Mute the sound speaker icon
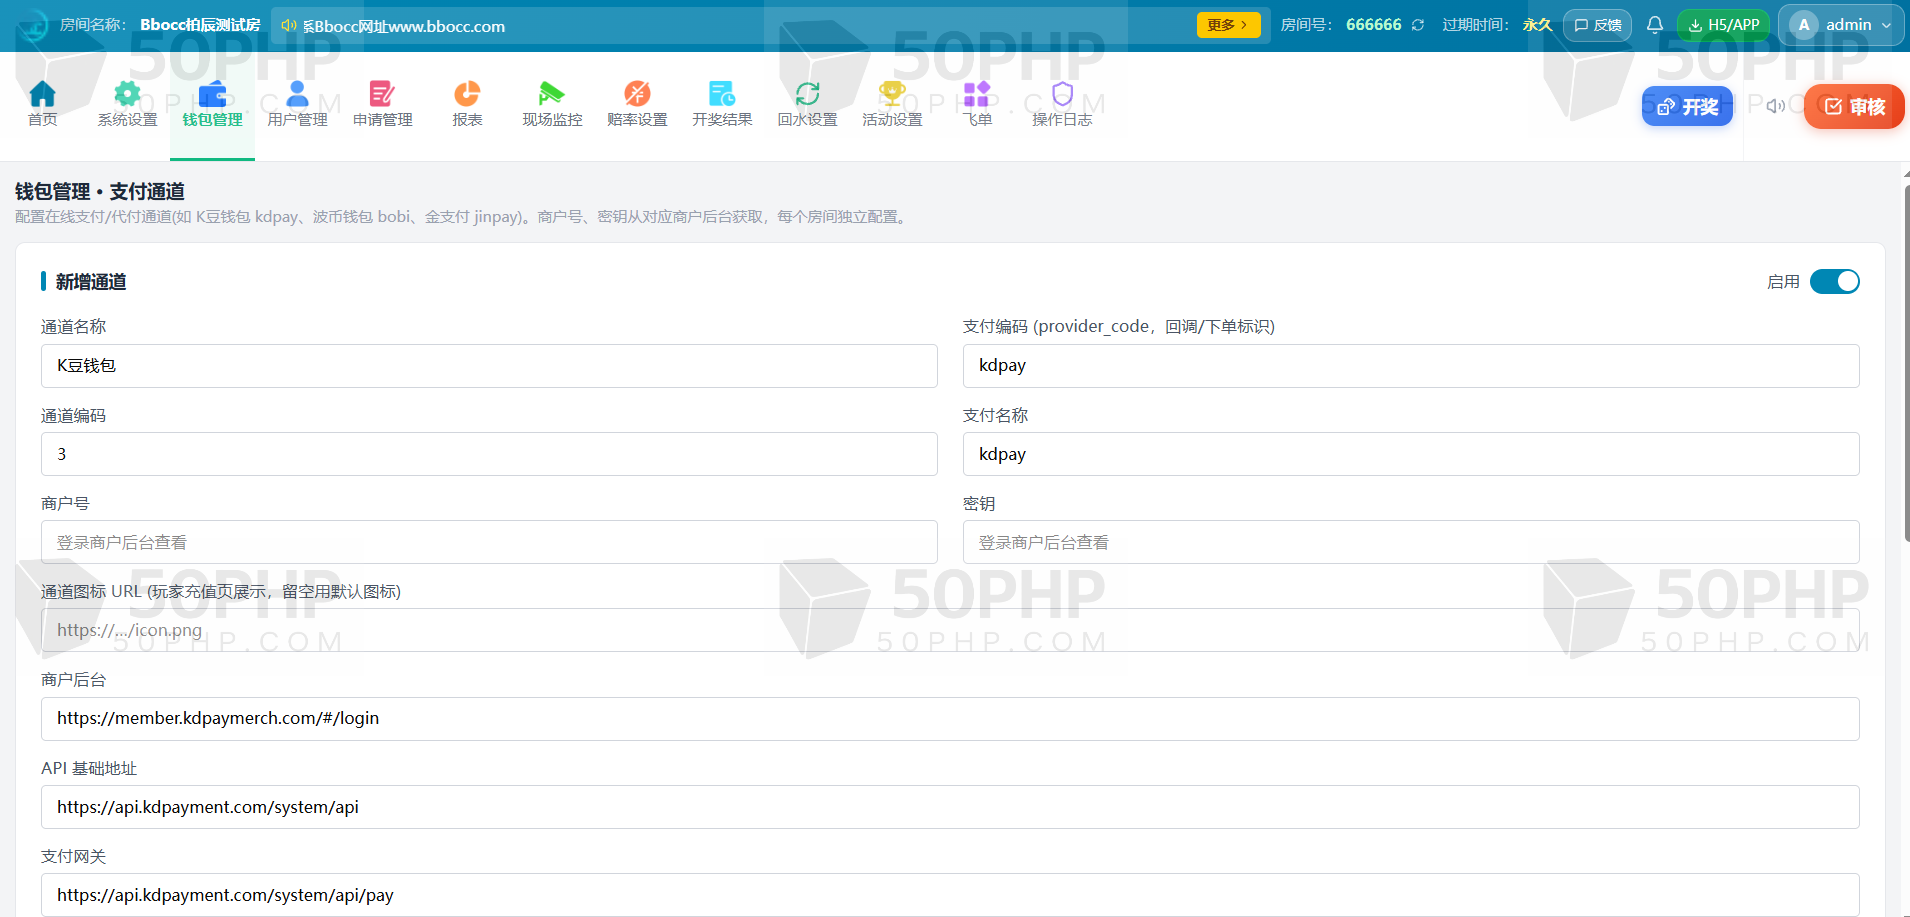Screen dimensions: 1910x917 point(1776,106)
